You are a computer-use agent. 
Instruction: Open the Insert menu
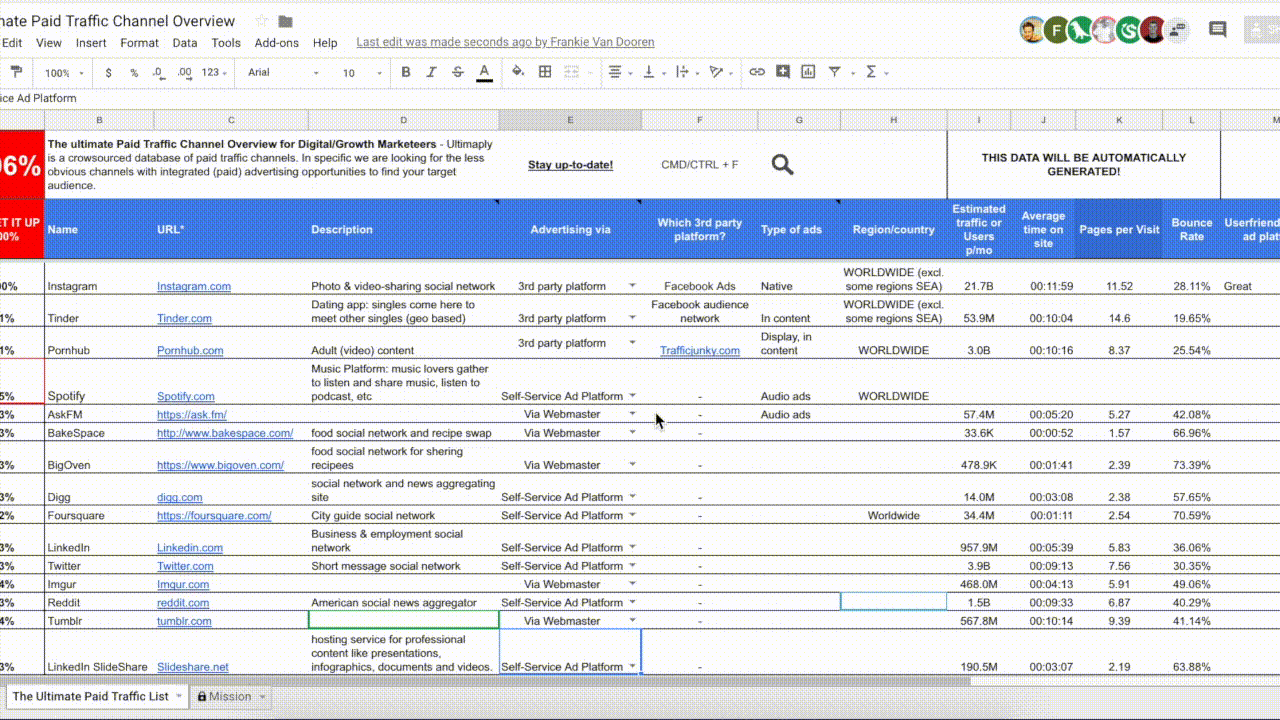point(91,43)
